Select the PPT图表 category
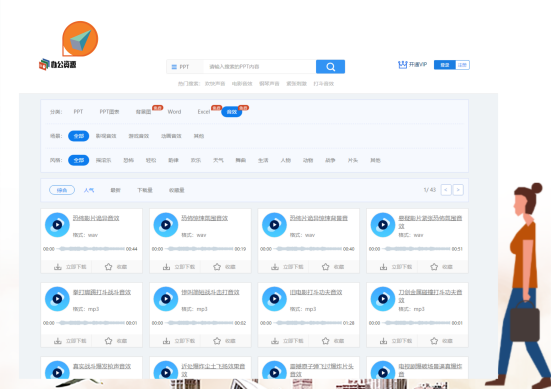 pyautogui.click(x=109, y=112)
